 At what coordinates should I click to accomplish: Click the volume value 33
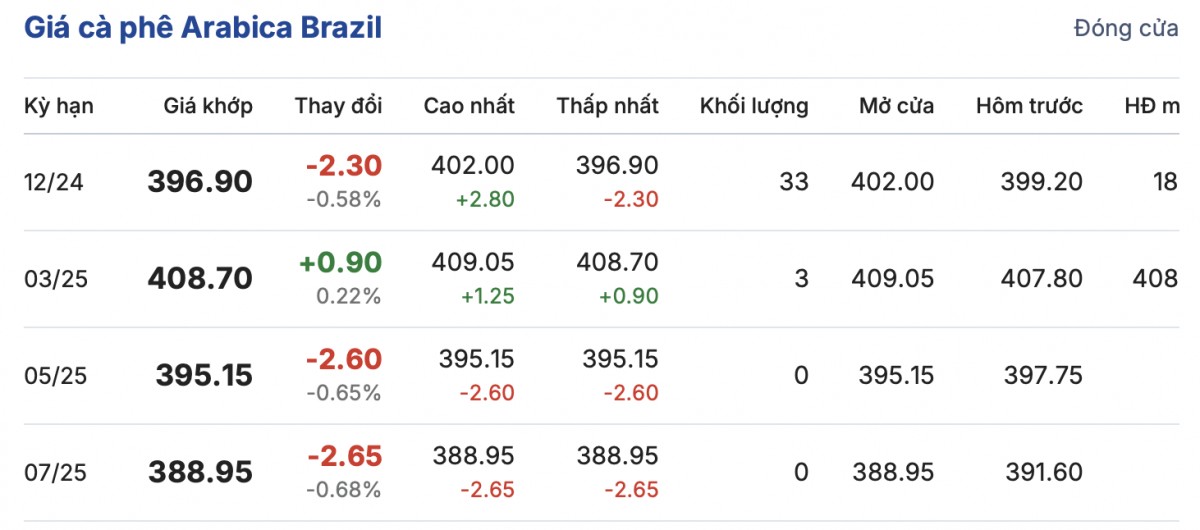coord(793,182)
